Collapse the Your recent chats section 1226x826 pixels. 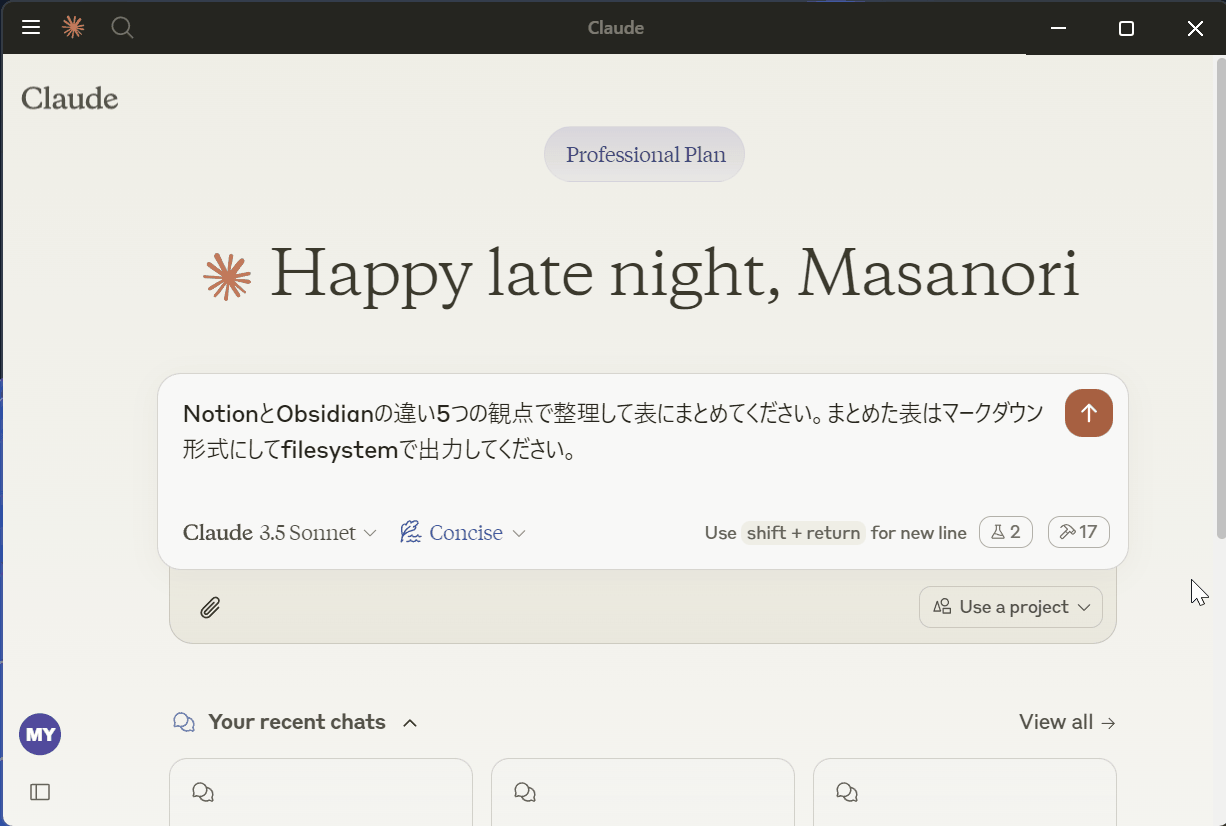tap(410, 723)
